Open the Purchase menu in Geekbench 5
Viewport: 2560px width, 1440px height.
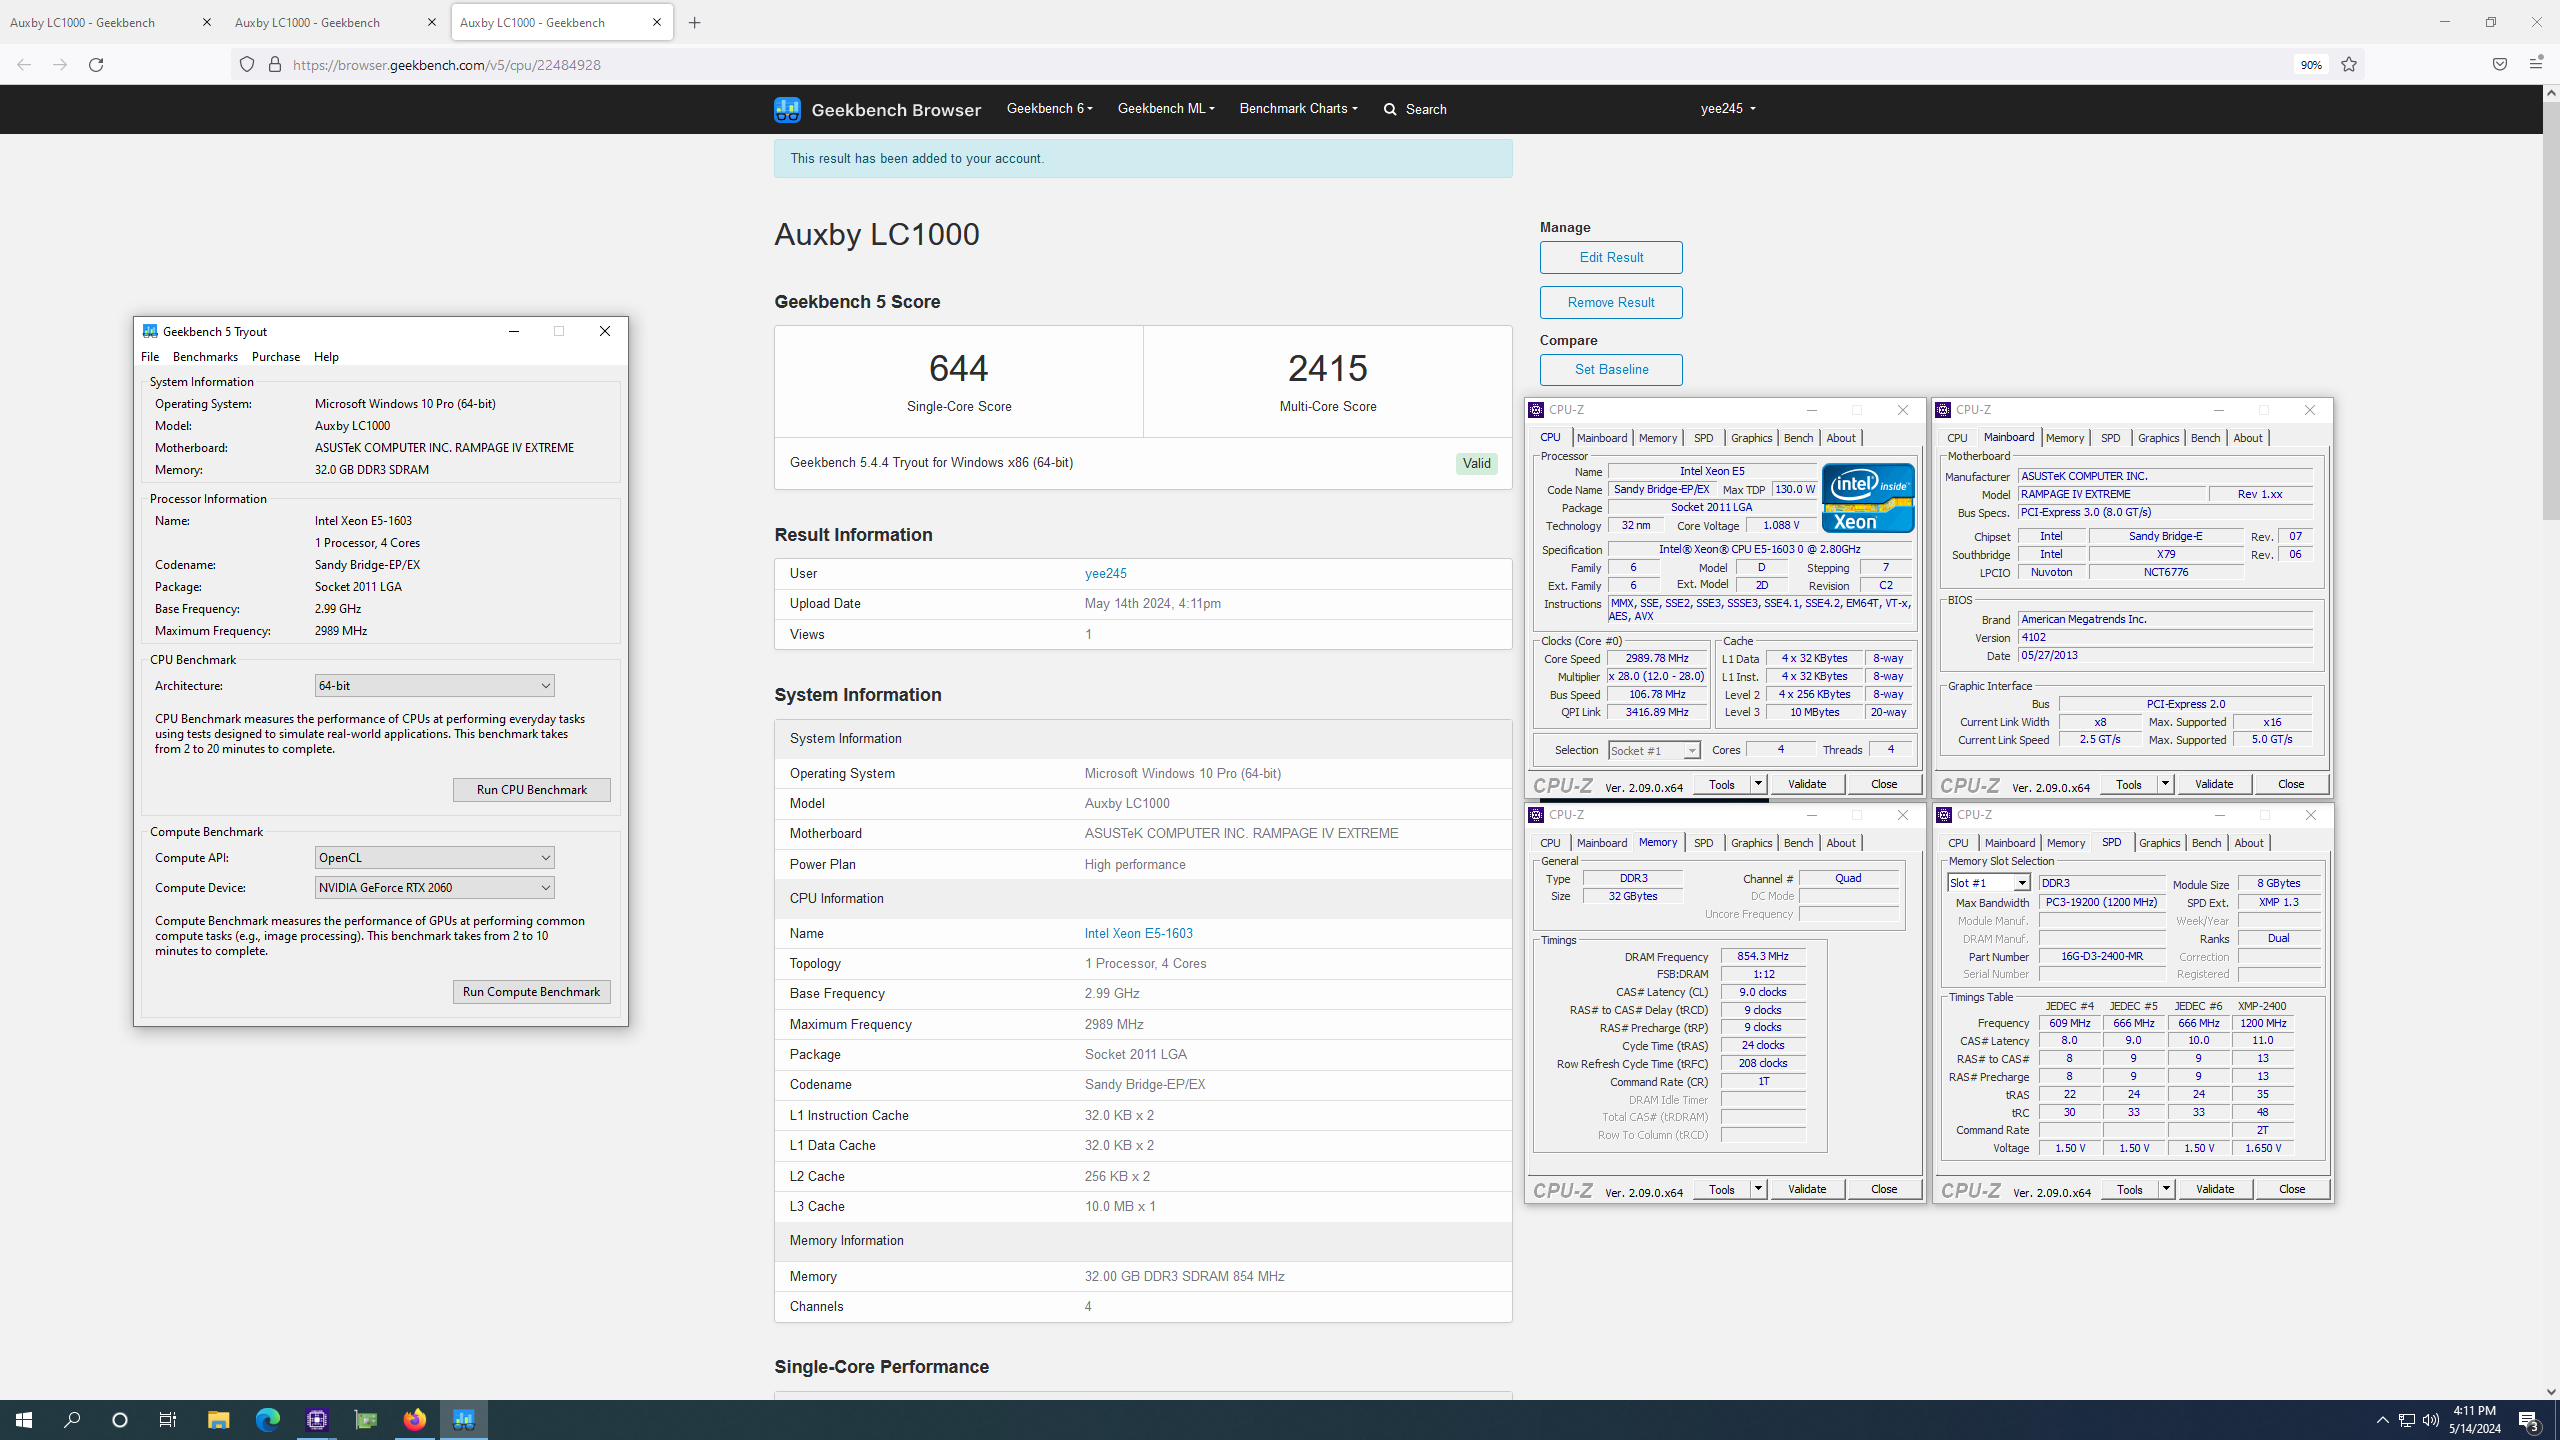(276, 357)
